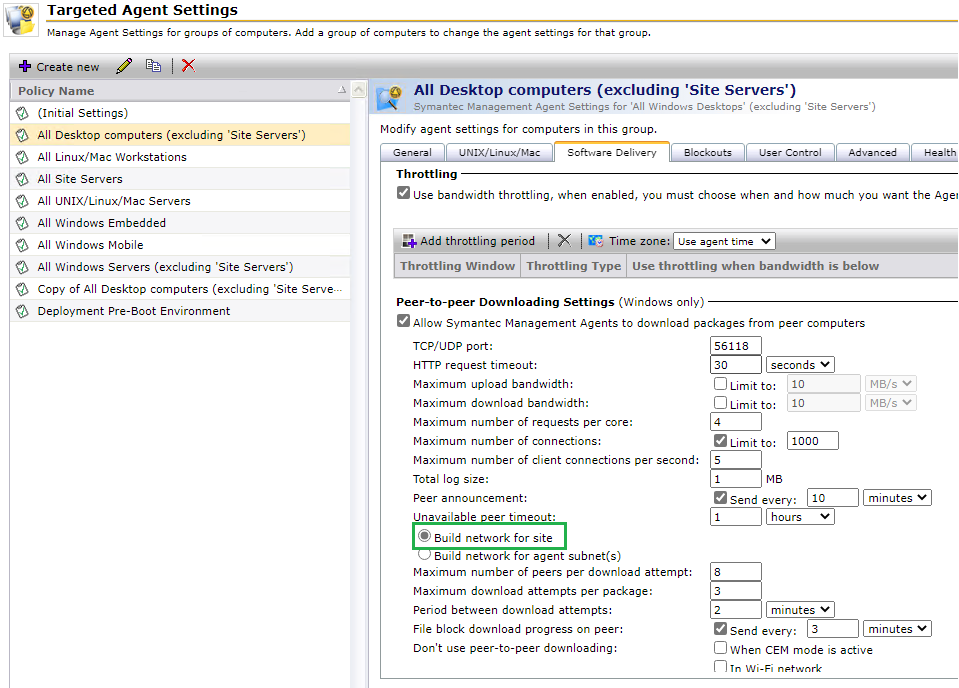Click sort arrow in Policy Name header
This screenshot has width=959, height=688.
point(342,90)
